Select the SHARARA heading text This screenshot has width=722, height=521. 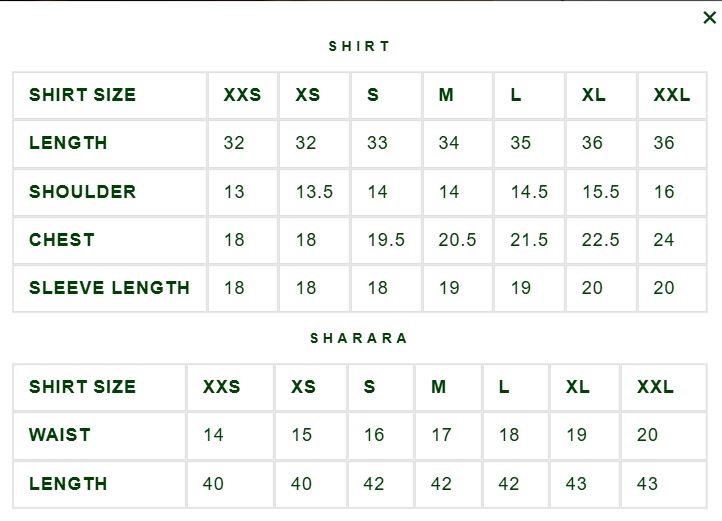pos(359,338)
